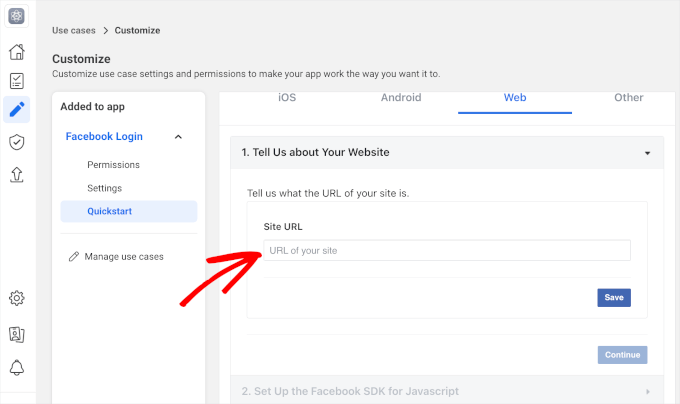680x404 pixels.
Task: Select the Other platform tab
Action: coord(629,98)
